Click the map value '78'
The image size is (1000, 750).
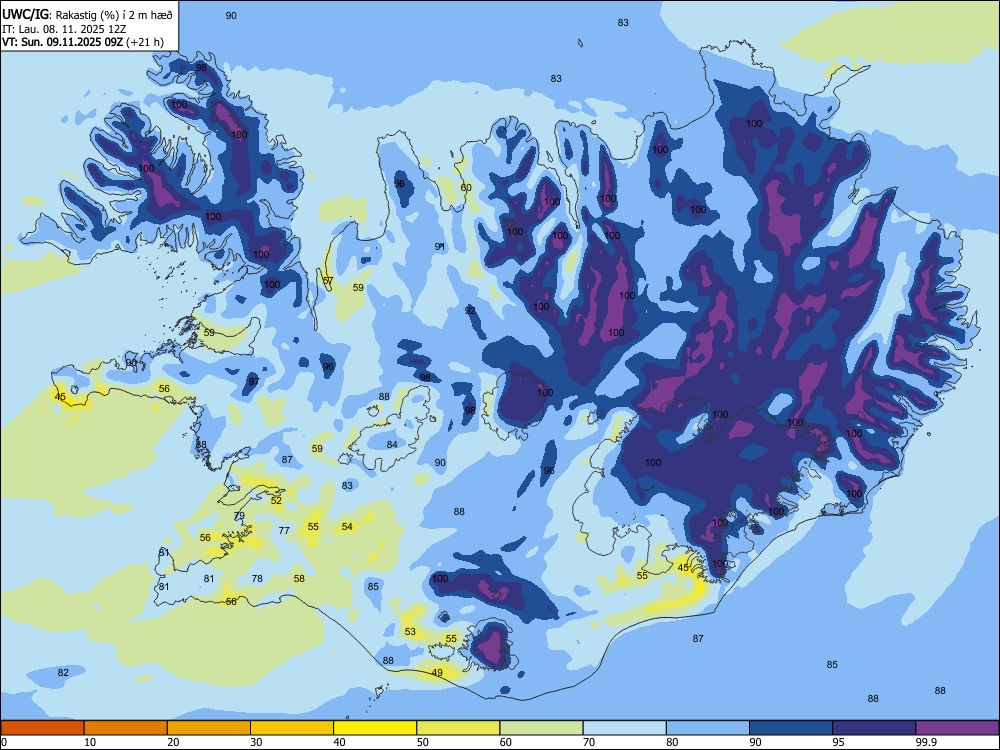click(257, 578)
